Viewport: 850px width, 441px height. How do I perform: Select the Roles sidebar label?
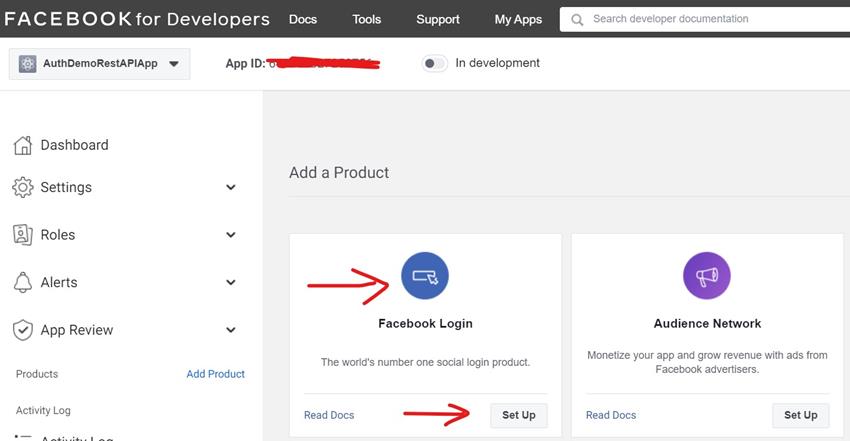coord(58,235)
